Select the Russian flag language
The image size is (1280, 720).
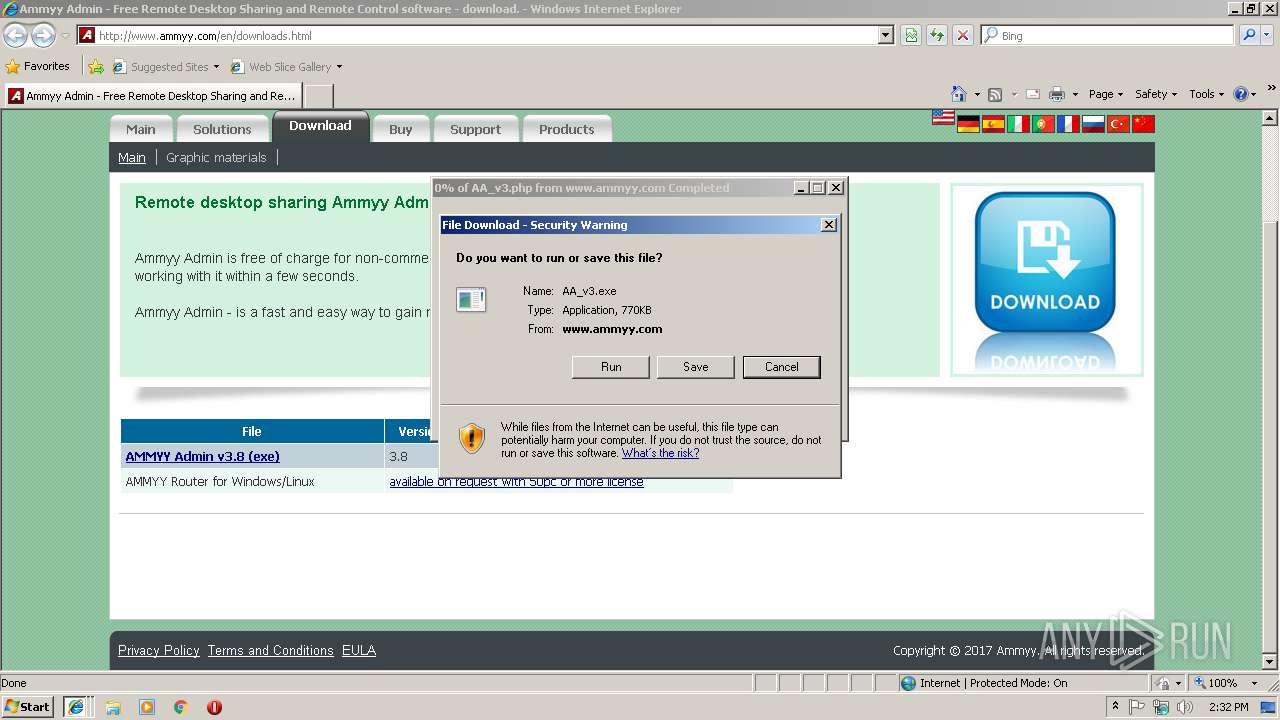[1093, 124]
